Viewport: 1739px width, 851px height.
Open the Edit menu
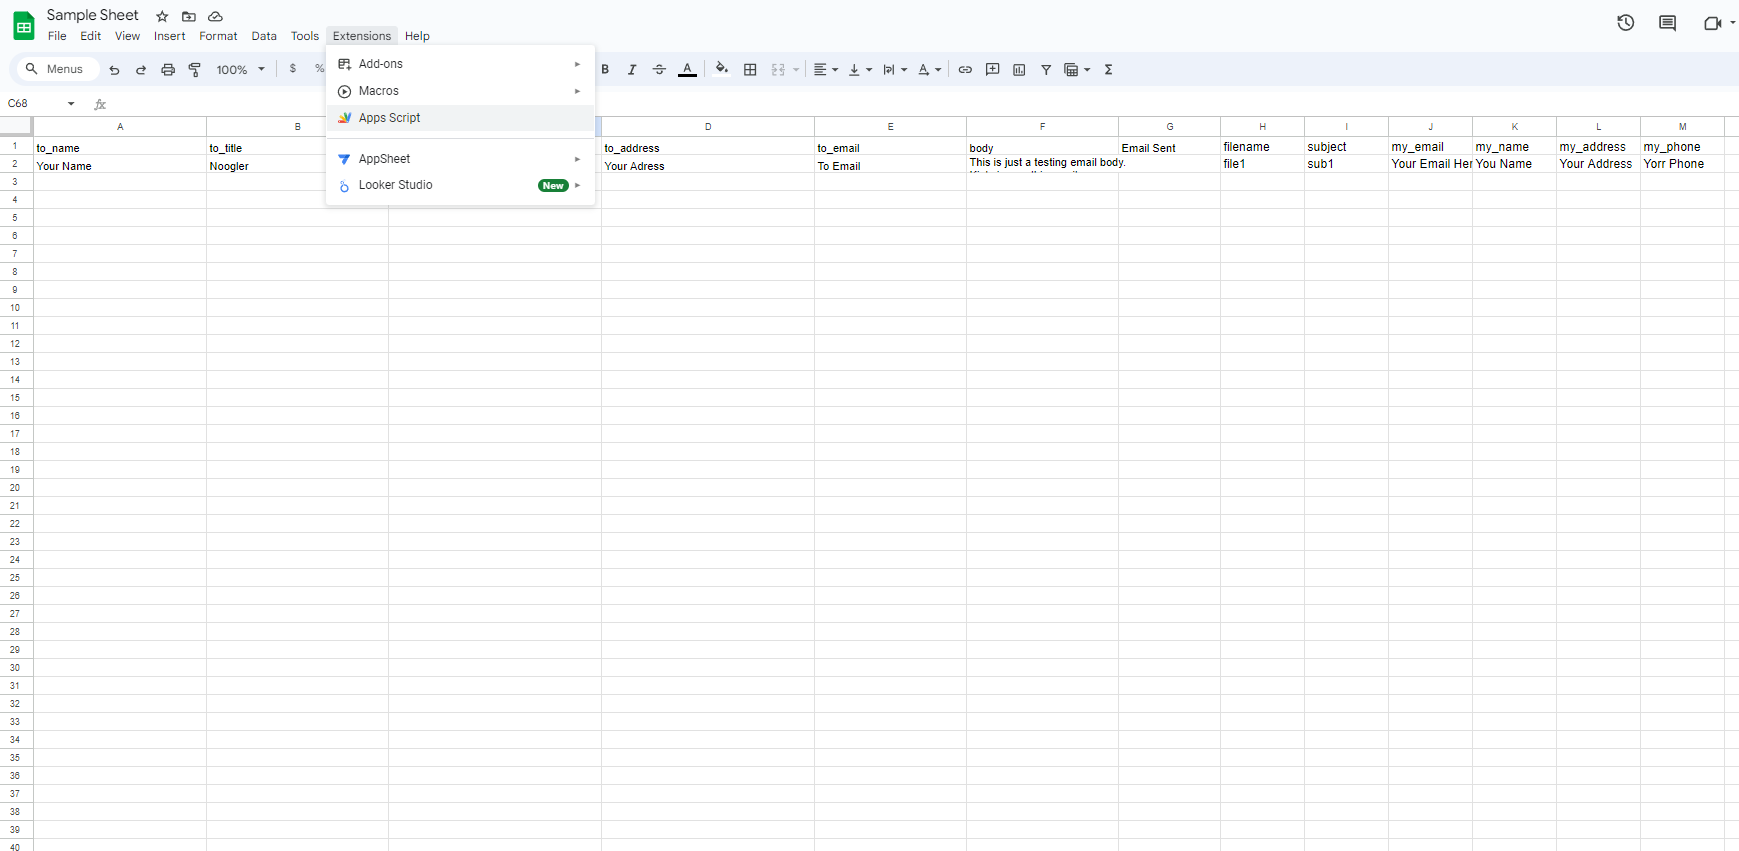[x=90, y=36]
